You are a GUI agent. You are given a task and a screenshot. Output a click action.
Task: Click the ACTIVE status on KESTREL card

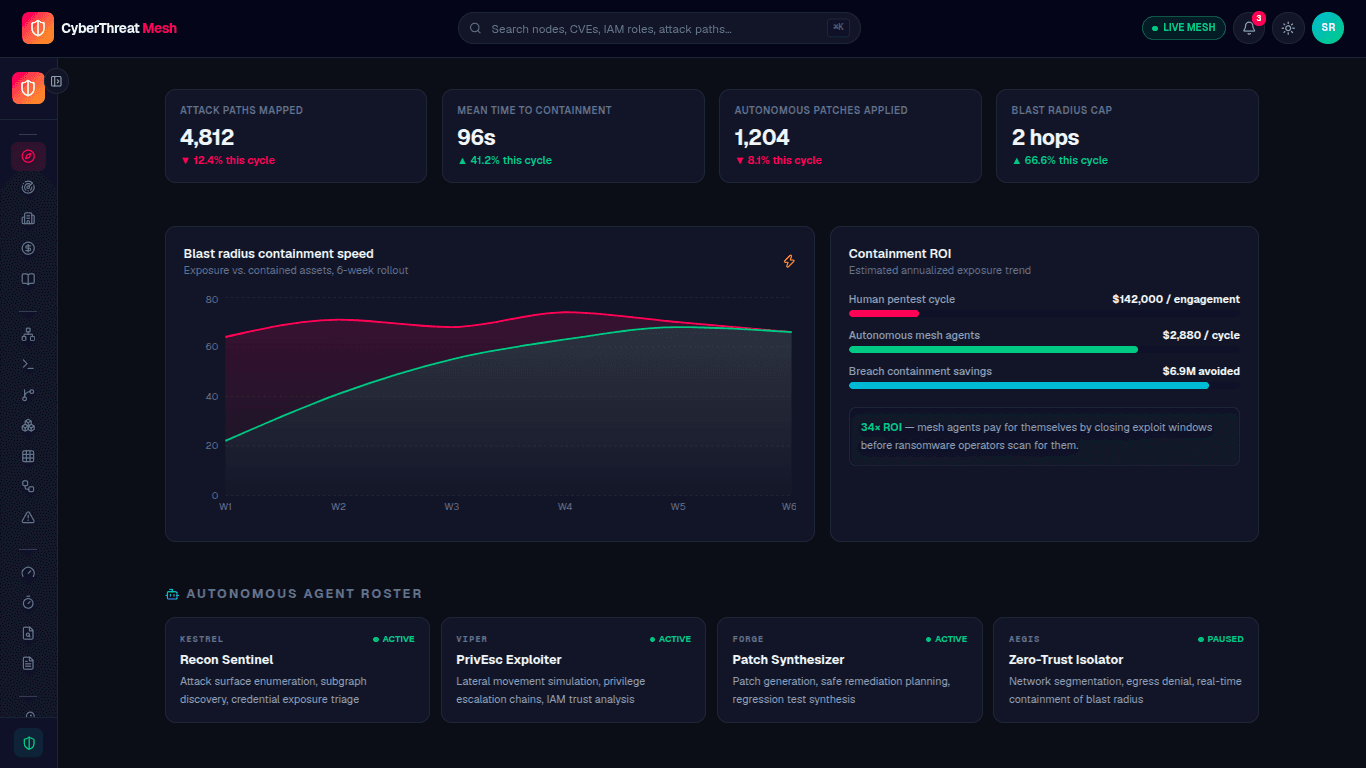pos(394,639)
